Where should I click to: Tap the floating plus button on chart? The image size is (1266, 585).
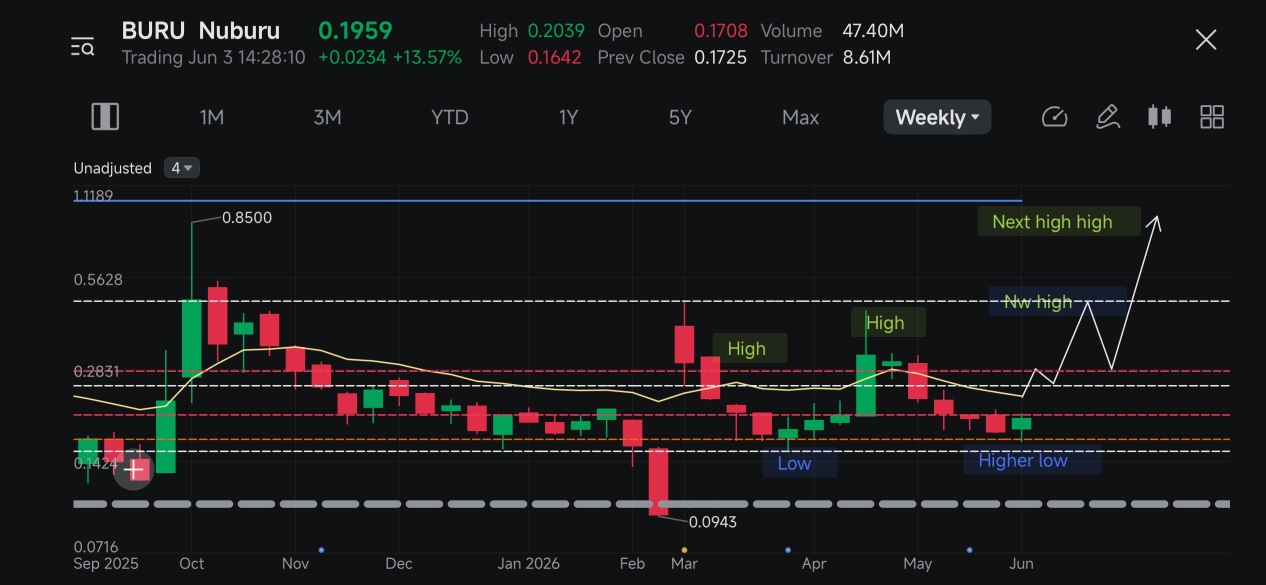133,469
